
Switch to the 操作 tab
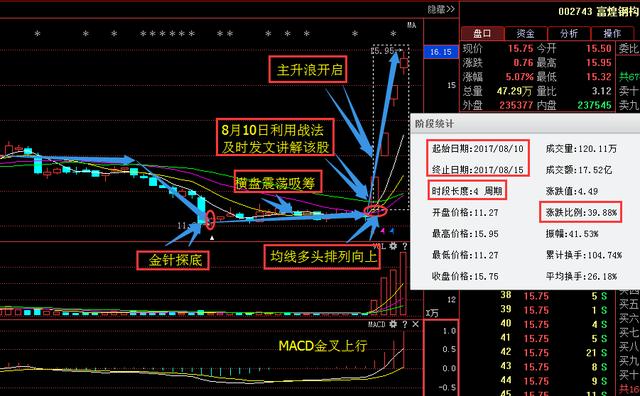pyautogui.click(x=612, y=33)
